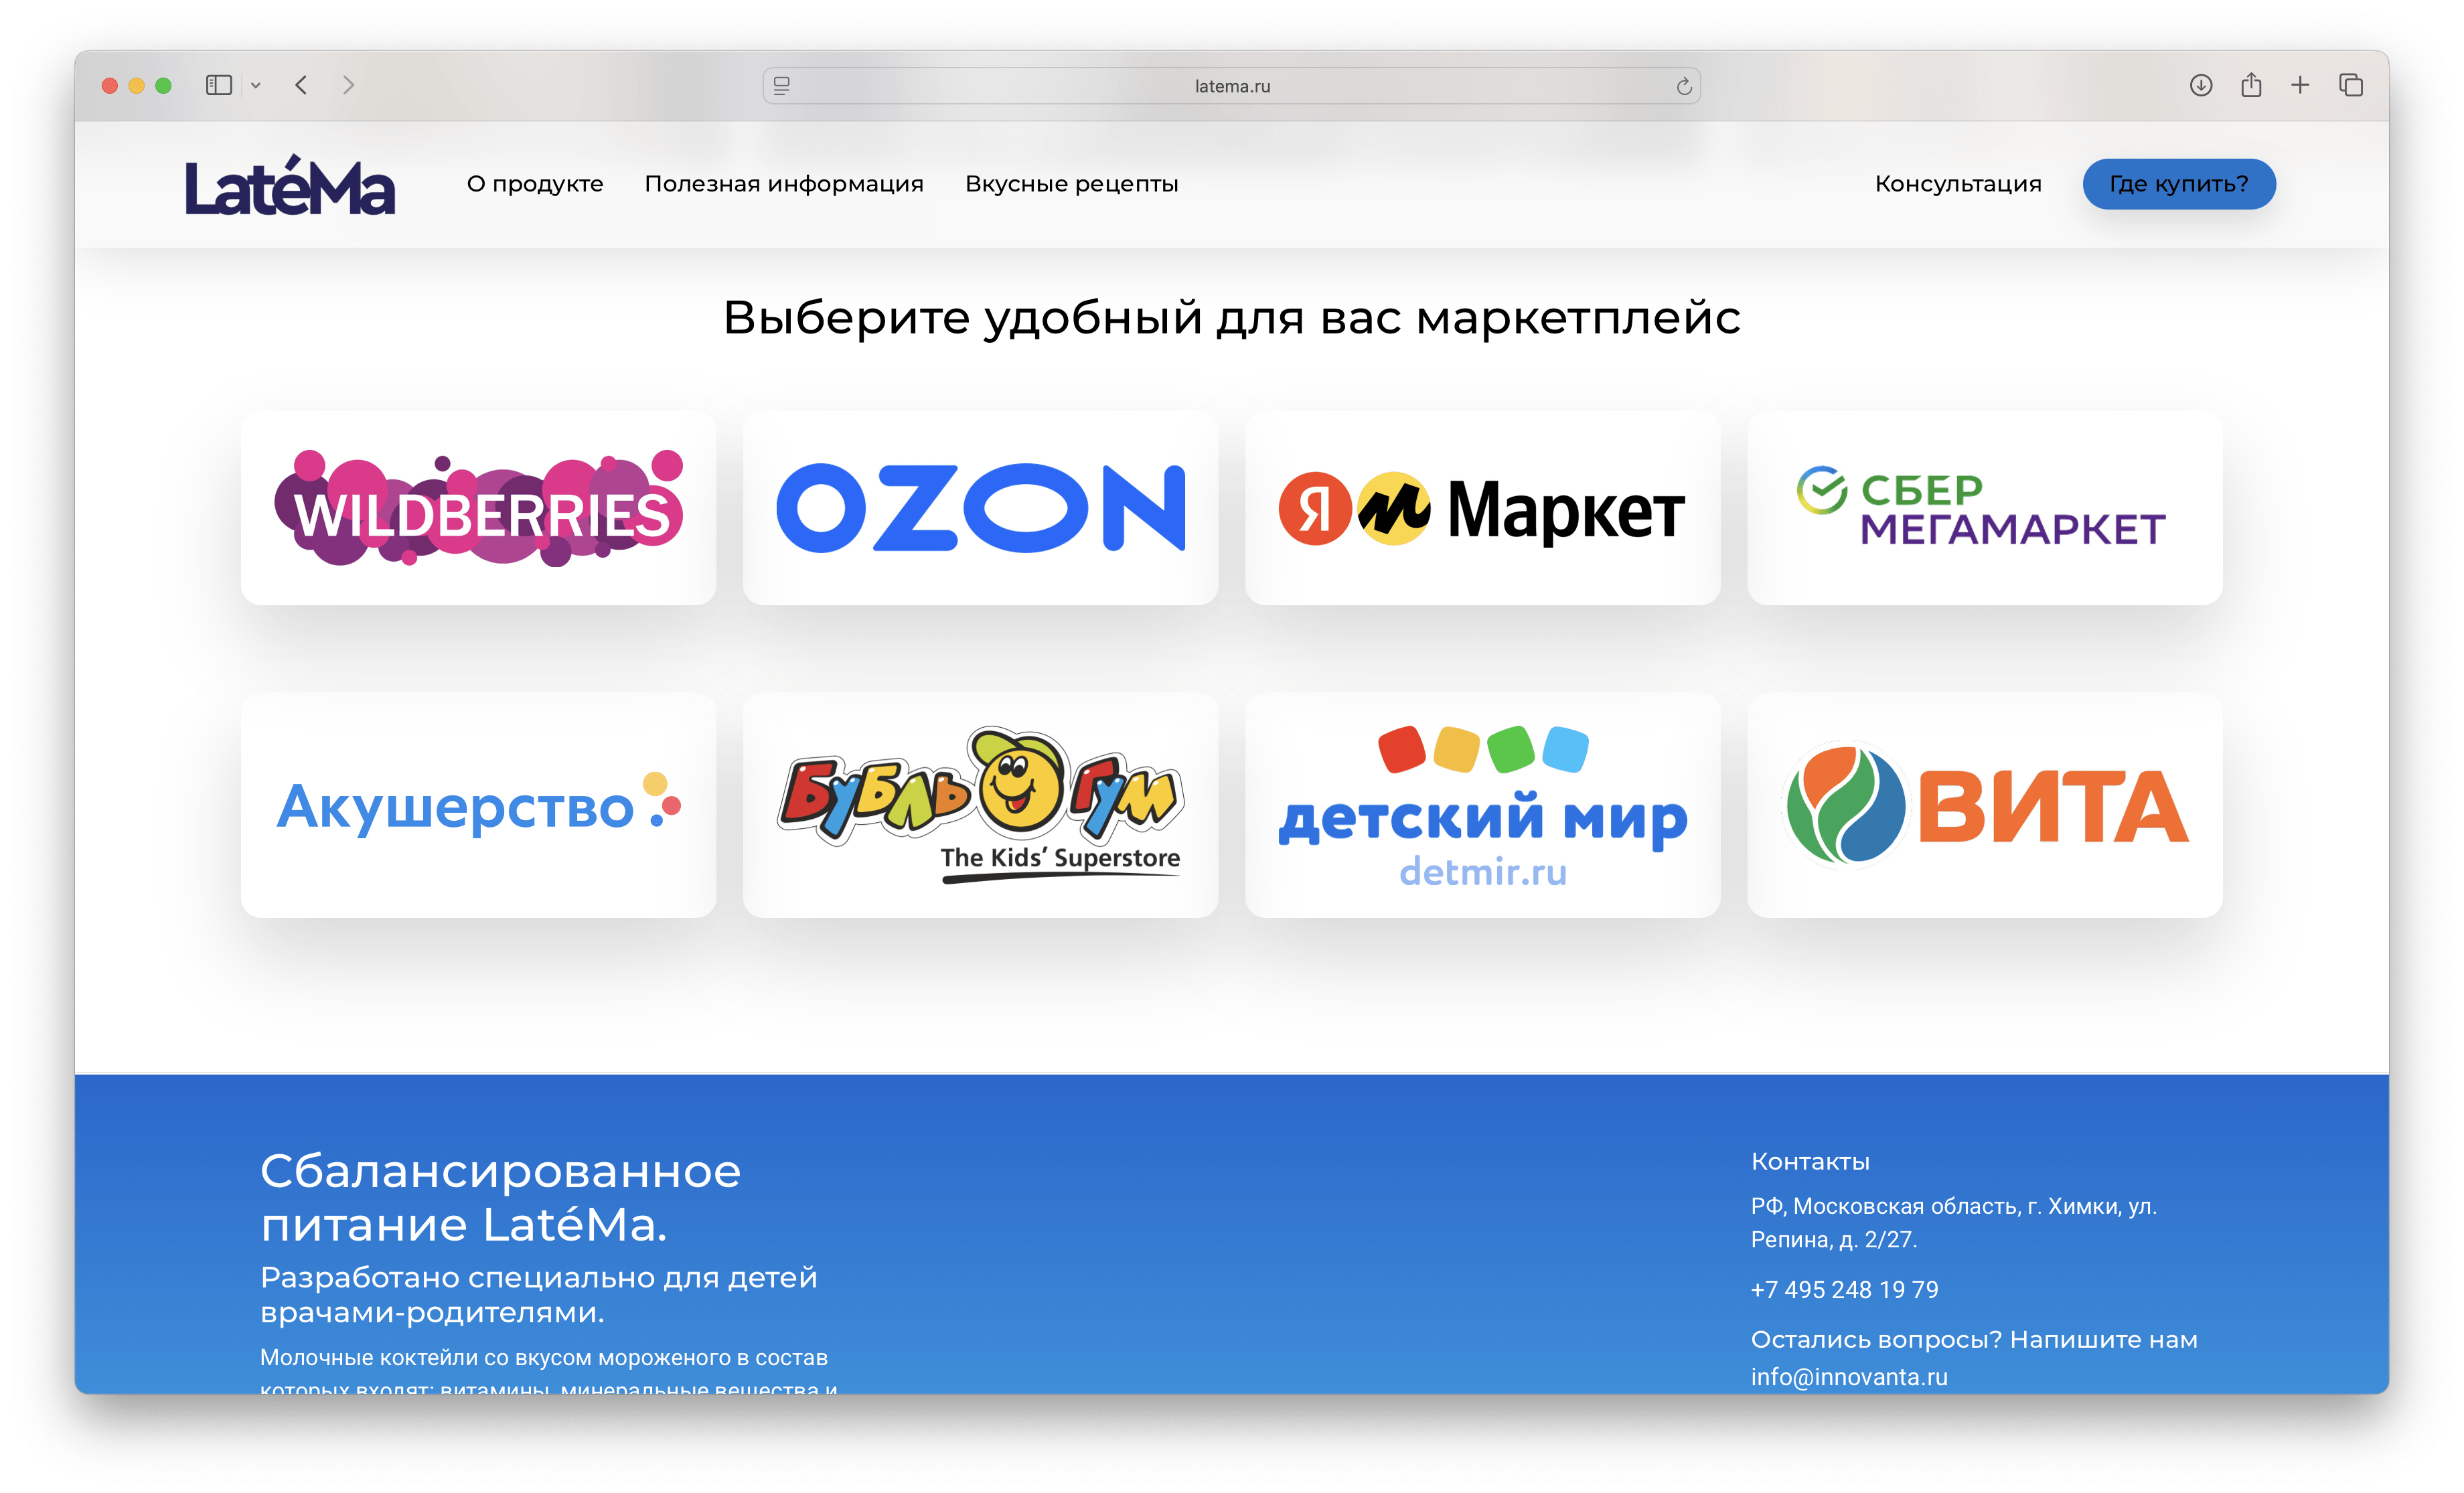
Task: Open the Полезная информация menu item
Action: (784, 184)
